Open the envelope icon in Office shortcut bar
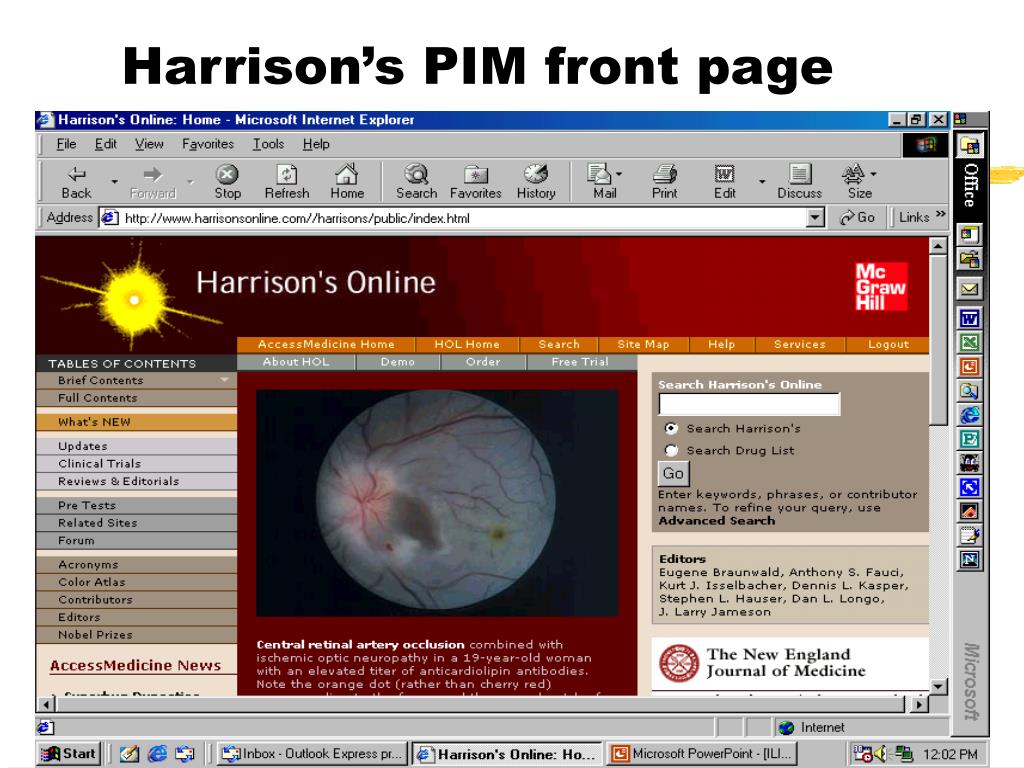The height and width of the screenshot is (768, 1024). pos(970,289)
